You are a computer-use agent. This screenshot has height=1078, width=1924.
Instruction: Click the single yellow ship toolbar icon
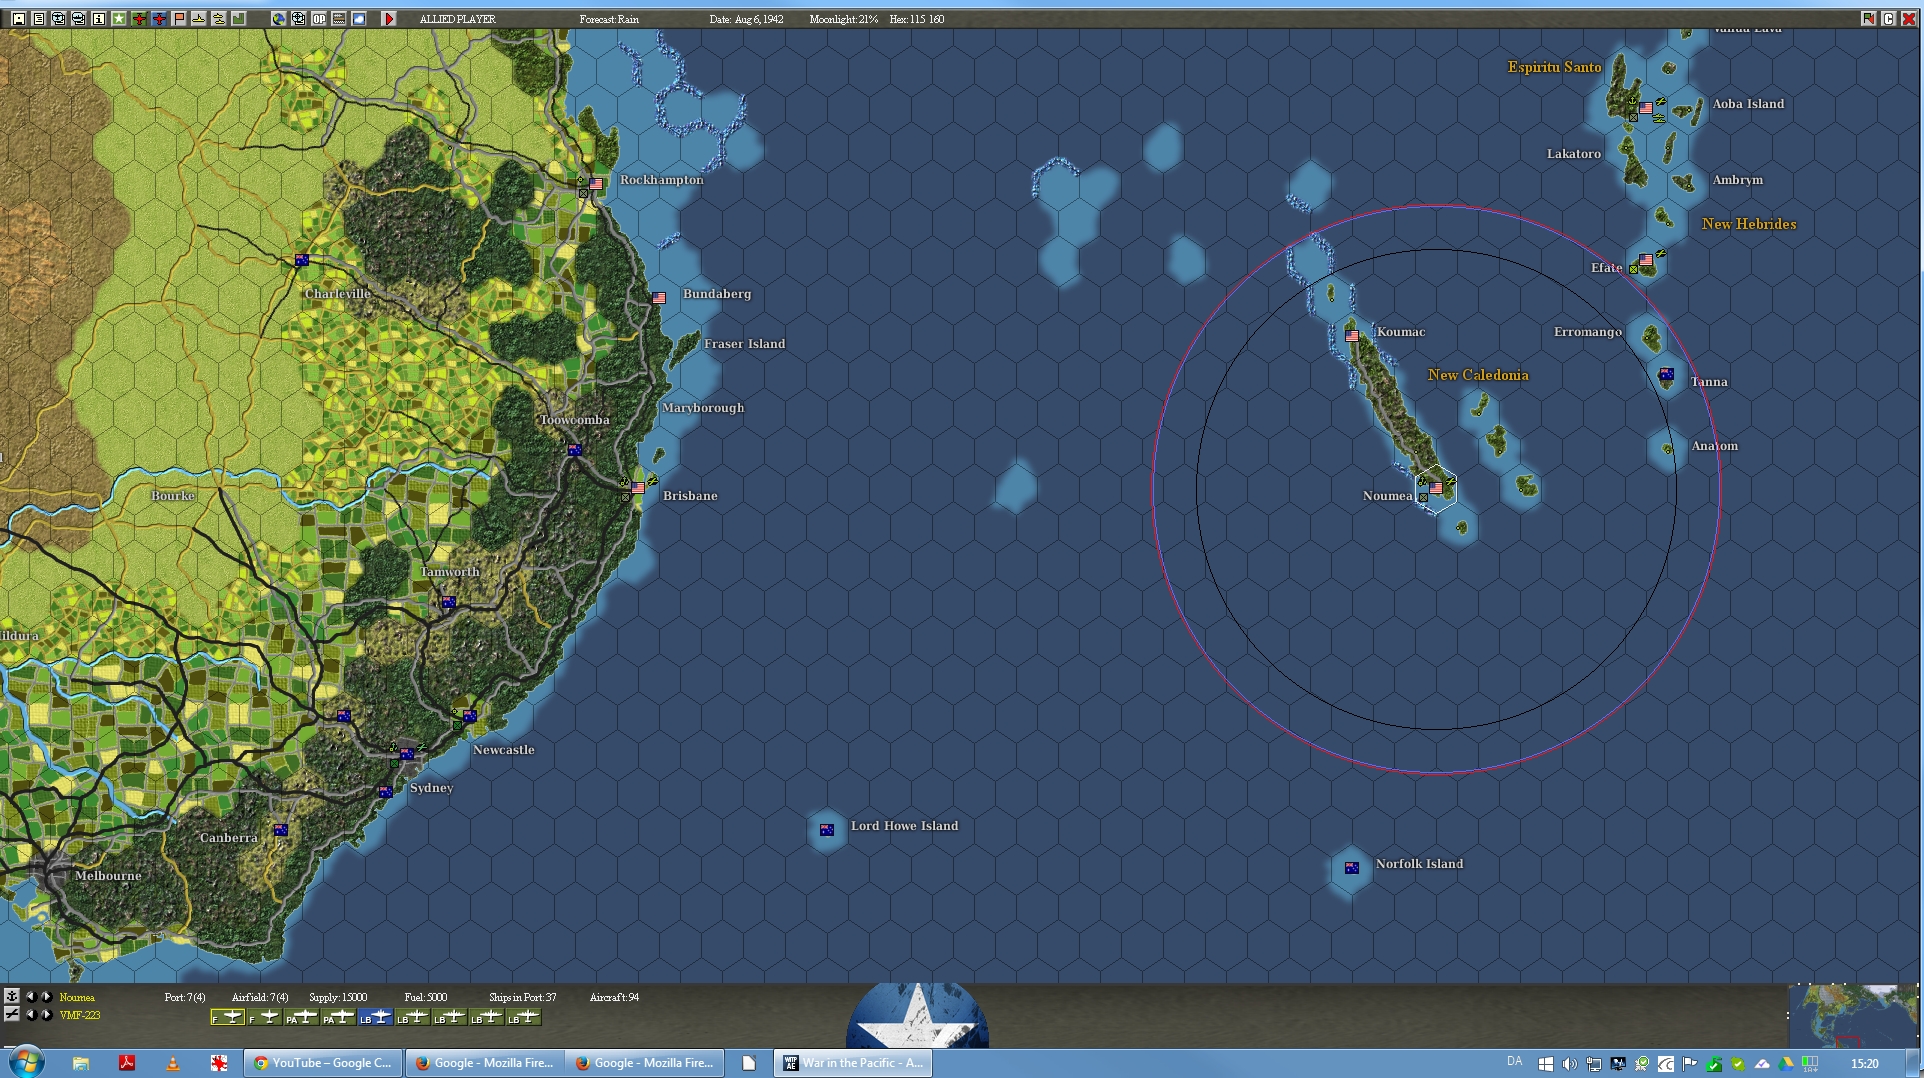point(199,18)
